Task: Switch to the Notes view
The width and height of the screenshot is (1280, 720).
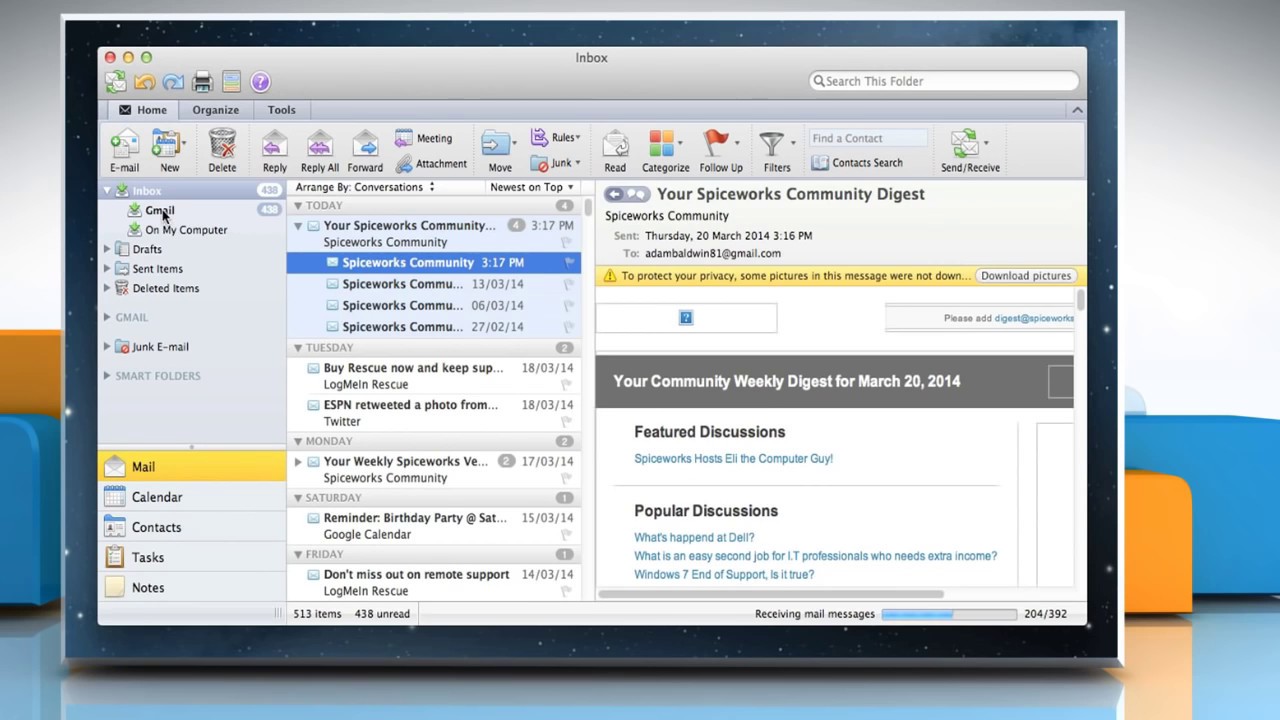Action: [192, 587]
